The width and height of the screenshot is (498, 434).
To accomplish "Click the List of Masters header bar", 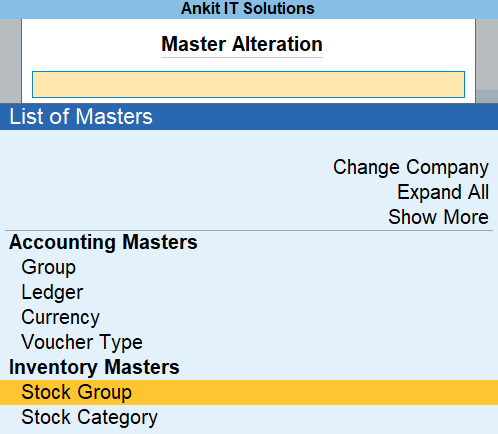I will tap(249, 117).
